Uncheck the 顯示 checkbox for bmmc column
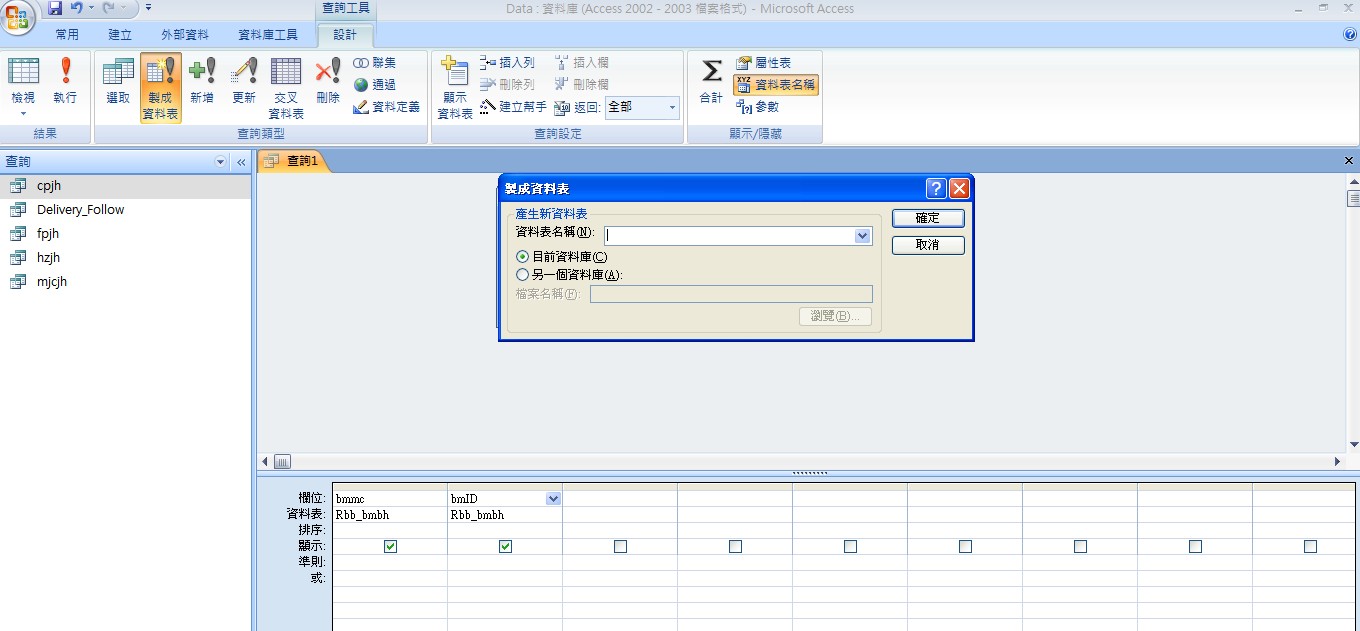 tap(390, 547)
